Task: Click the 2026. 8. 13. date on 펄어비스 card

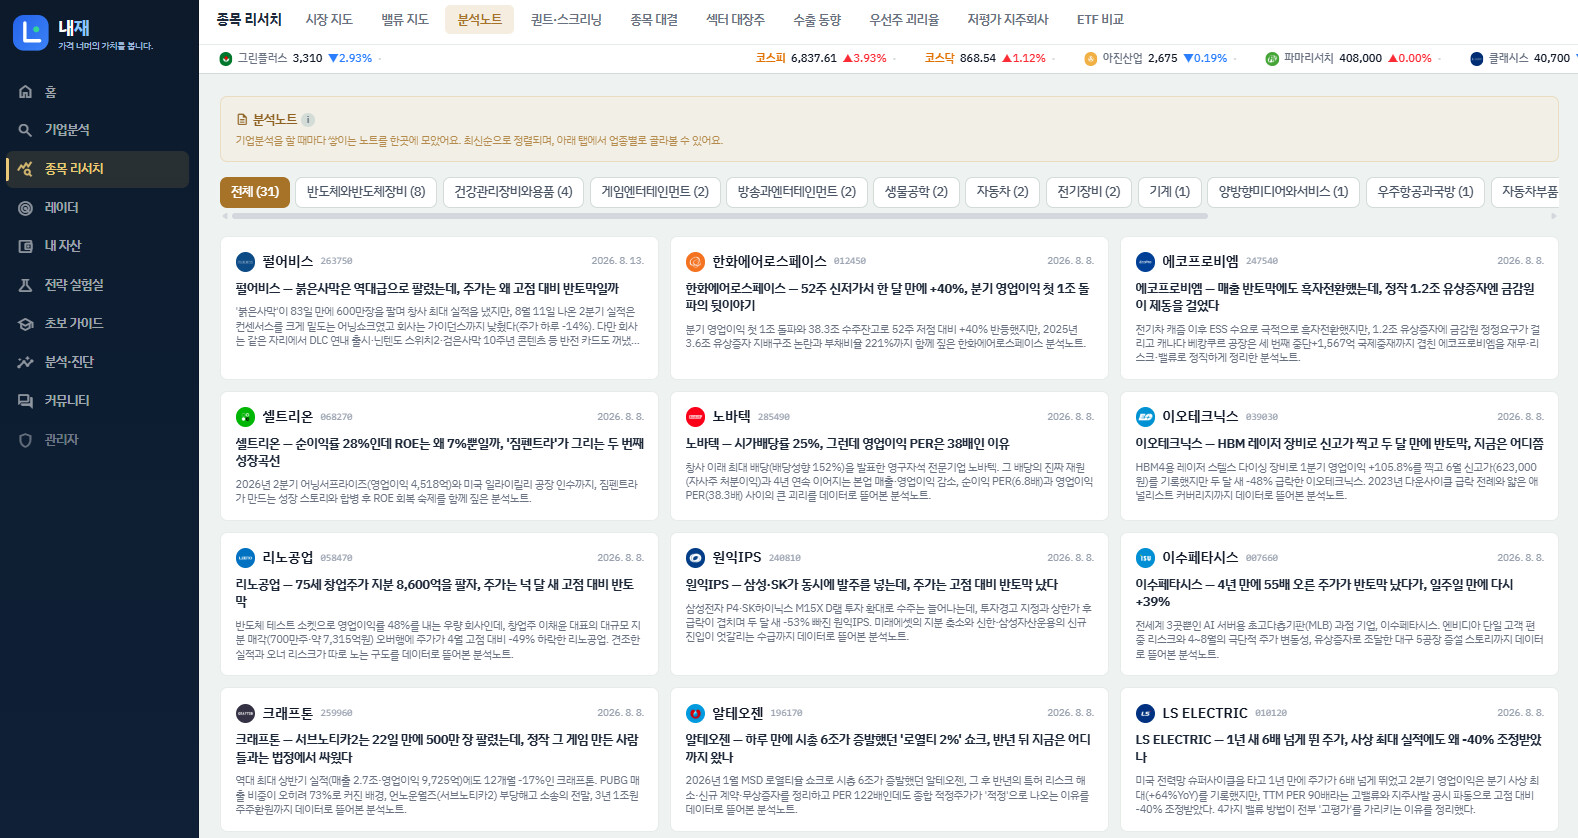Action: [618, 261]
